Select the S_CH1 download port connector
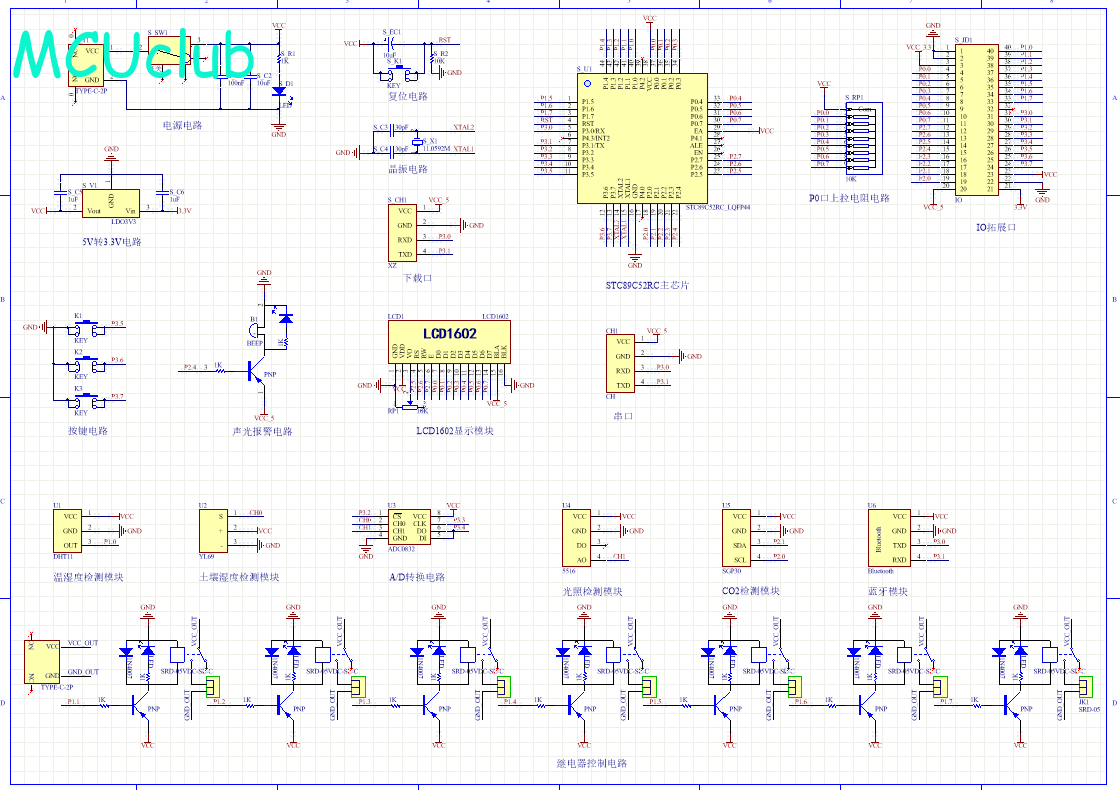1120x790 pixels. (403, 233)
